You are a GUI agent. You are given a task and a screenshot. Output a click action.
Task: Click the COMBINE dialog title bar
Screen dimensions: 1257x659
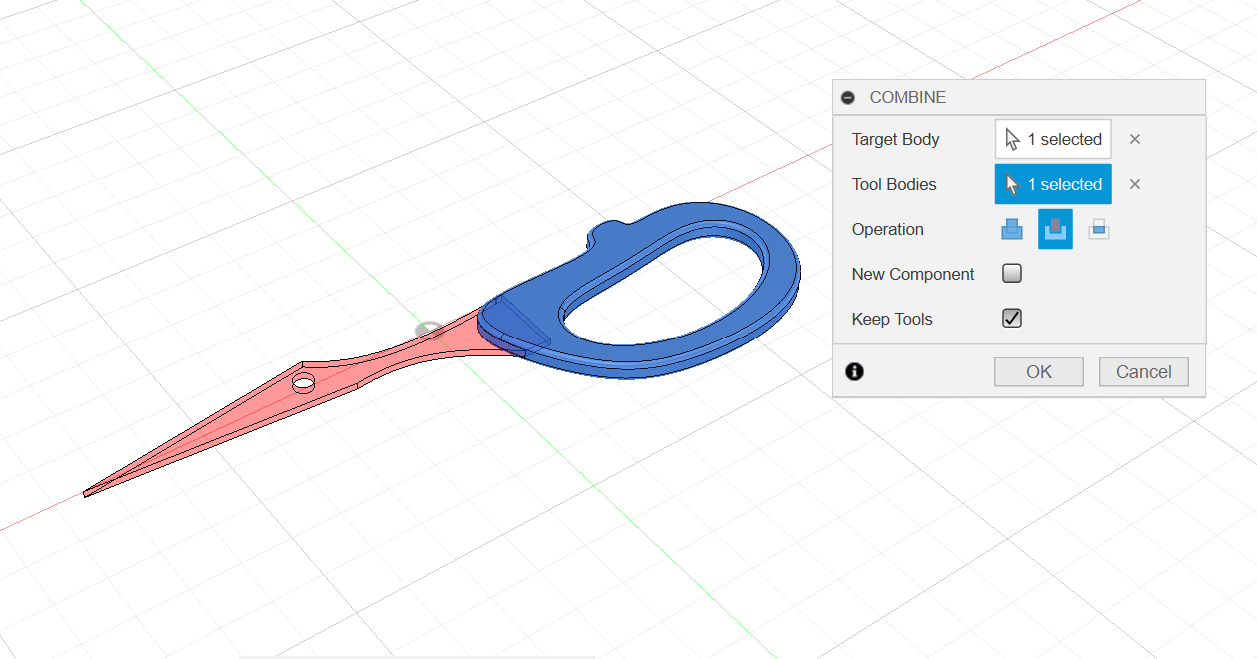pyautogui.click(x=1020, y=98)
